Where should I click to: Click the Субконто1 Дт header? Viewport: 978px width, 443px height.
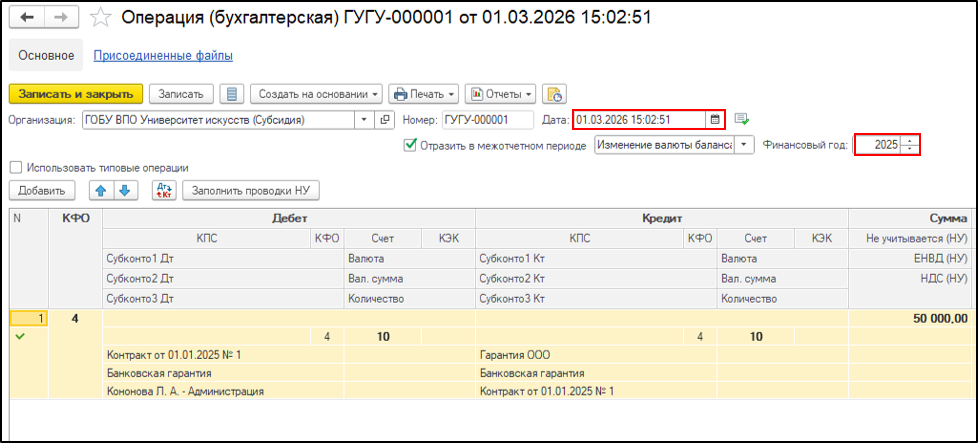(223, 258)
